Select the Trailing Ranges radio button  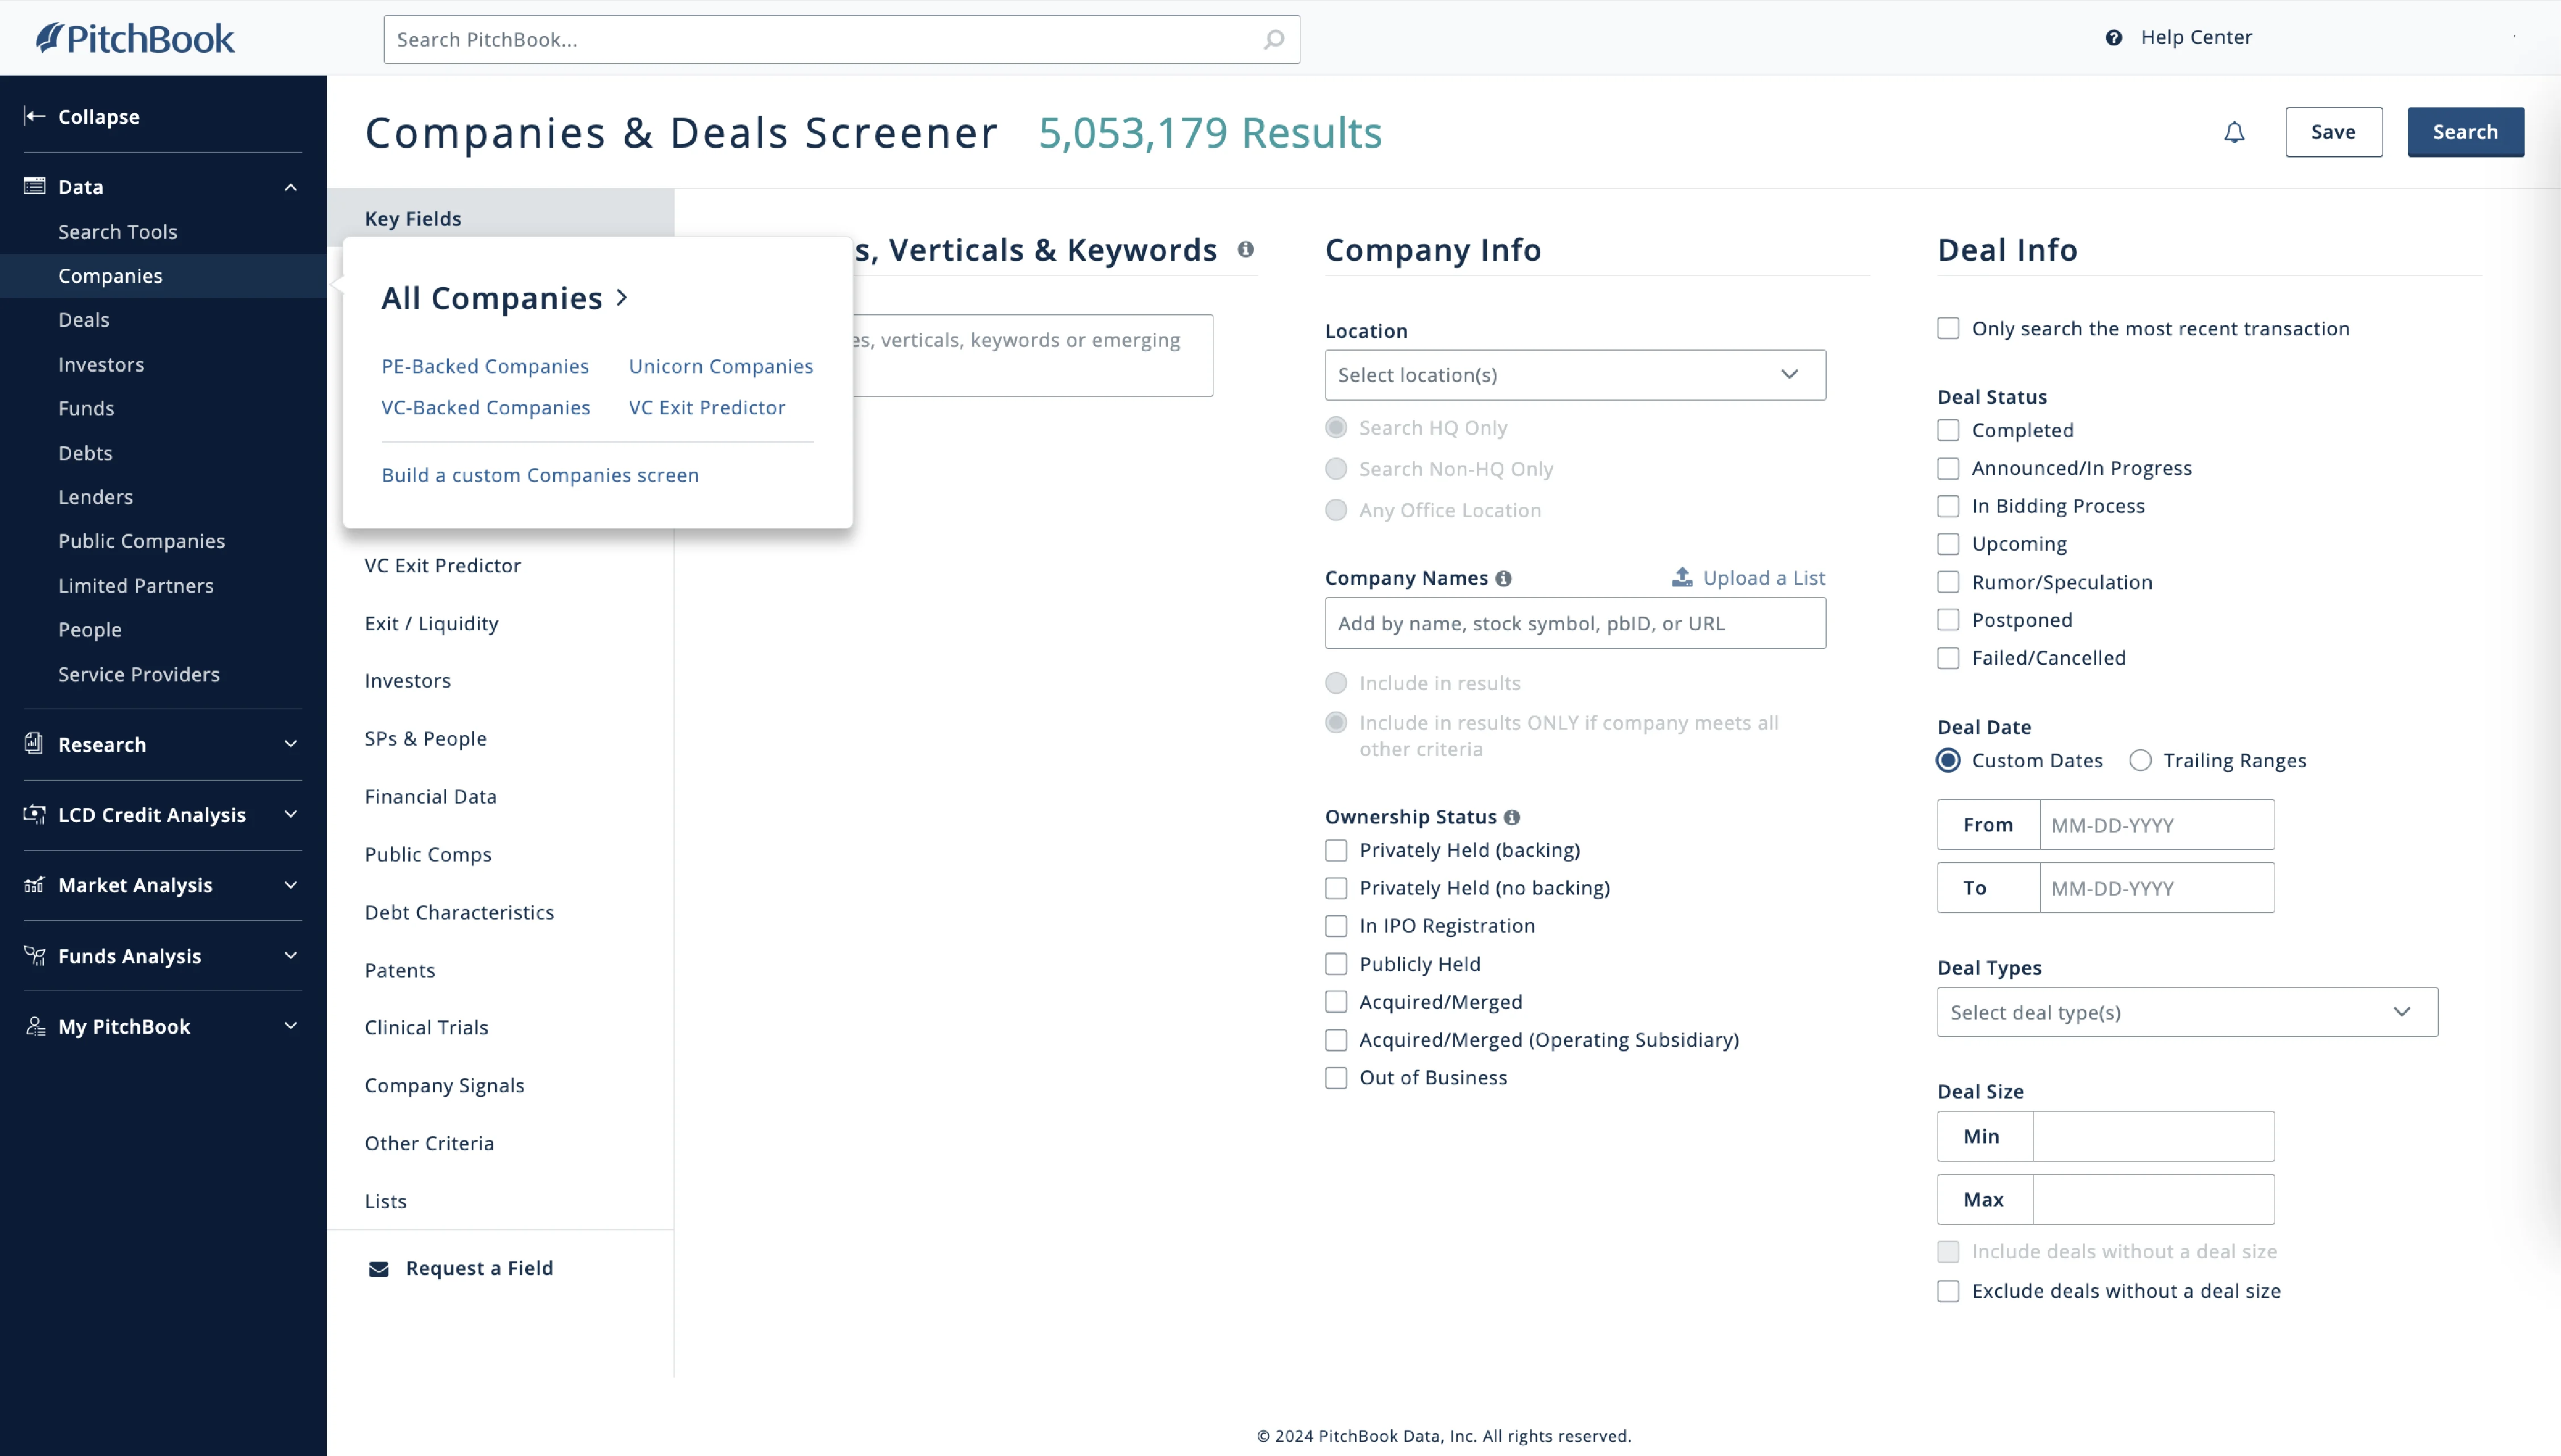pyautogui.click(x=2140, y=760)
